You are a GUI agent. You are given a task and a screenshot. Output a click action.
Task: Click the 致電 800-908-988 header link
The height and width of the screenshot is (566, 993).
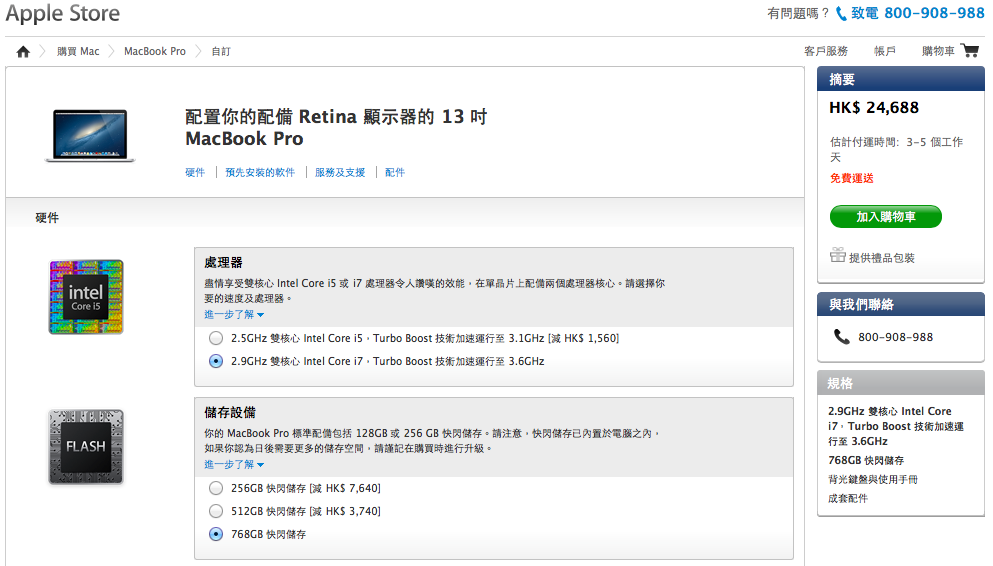(918, 13)
